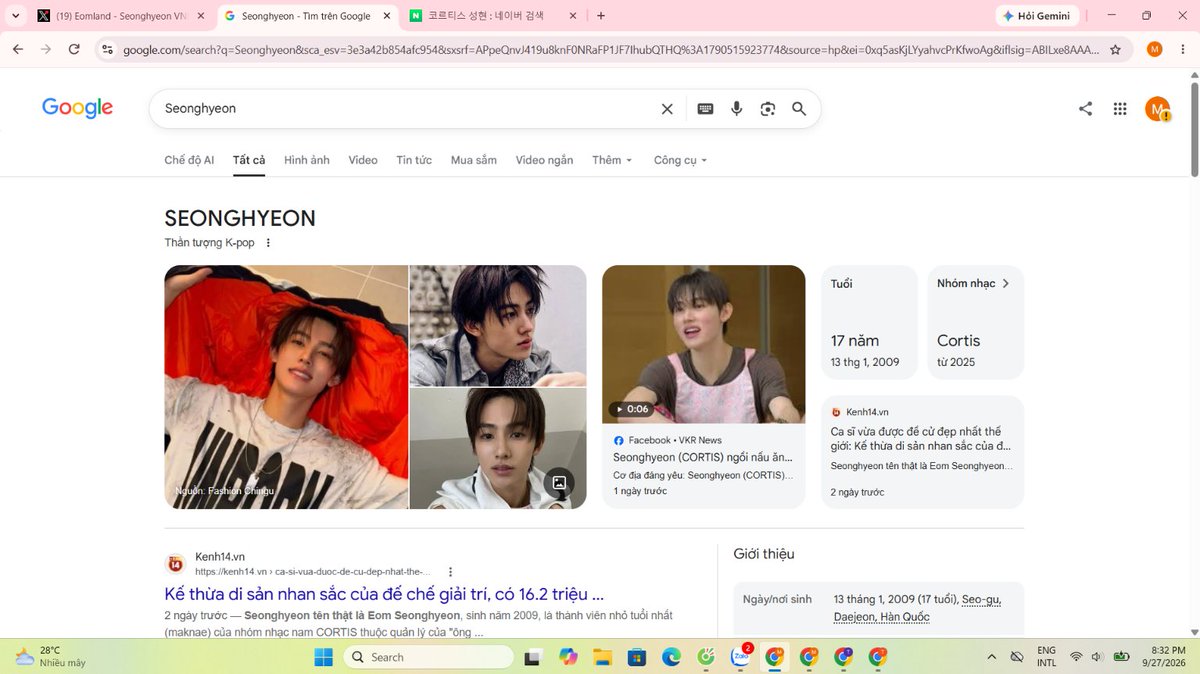Select the Video ngắn tab

544,160
